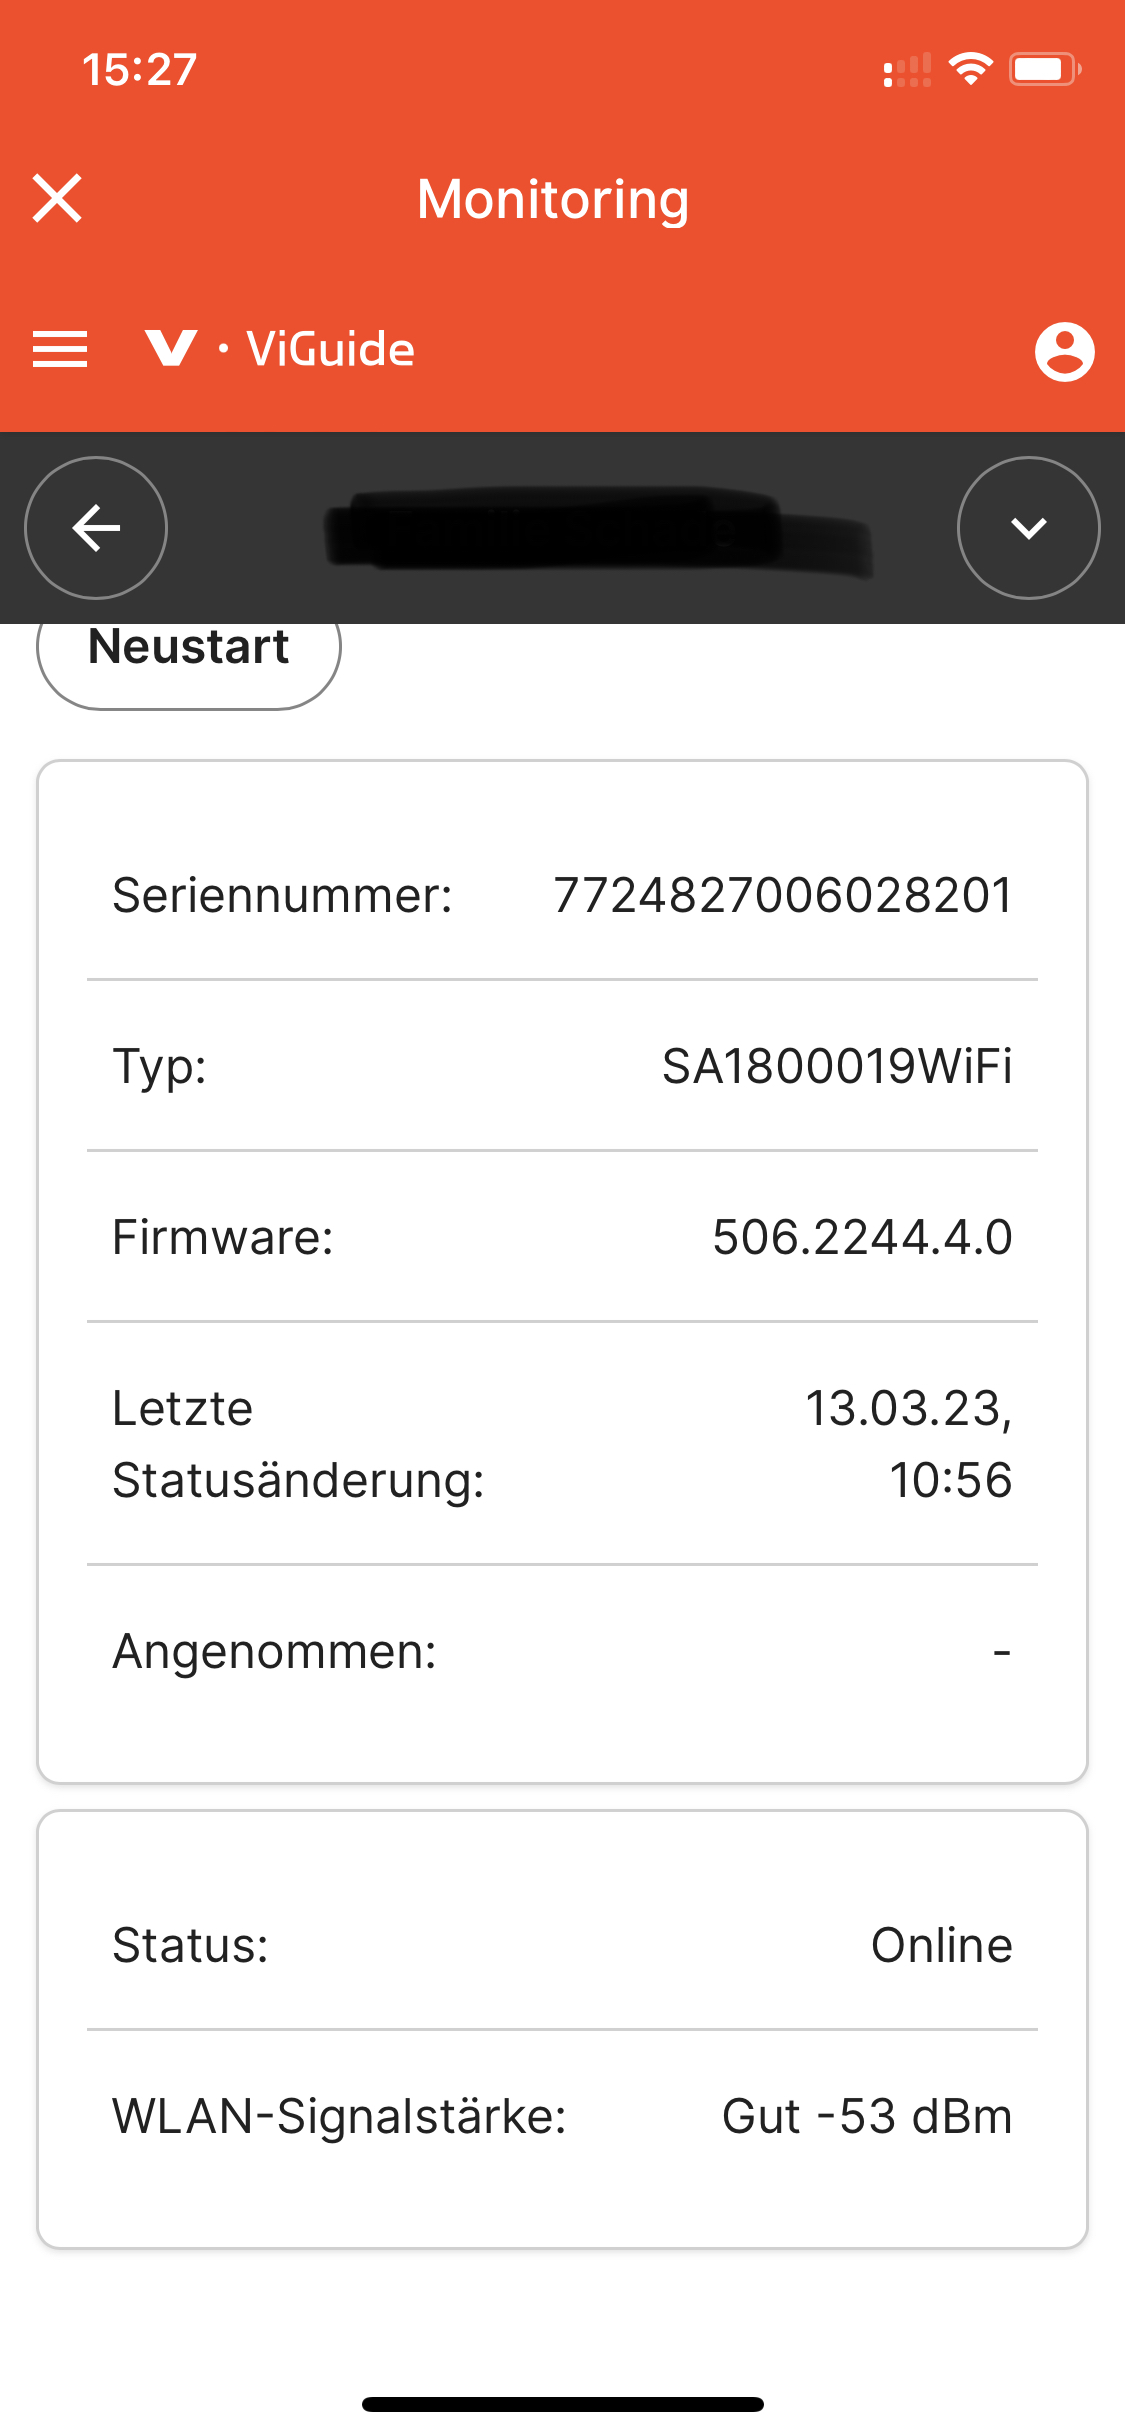This screenshot has height=2436, width=1125.
Task: Tap the Letzte Statusänderung date
Action: 908,1444
